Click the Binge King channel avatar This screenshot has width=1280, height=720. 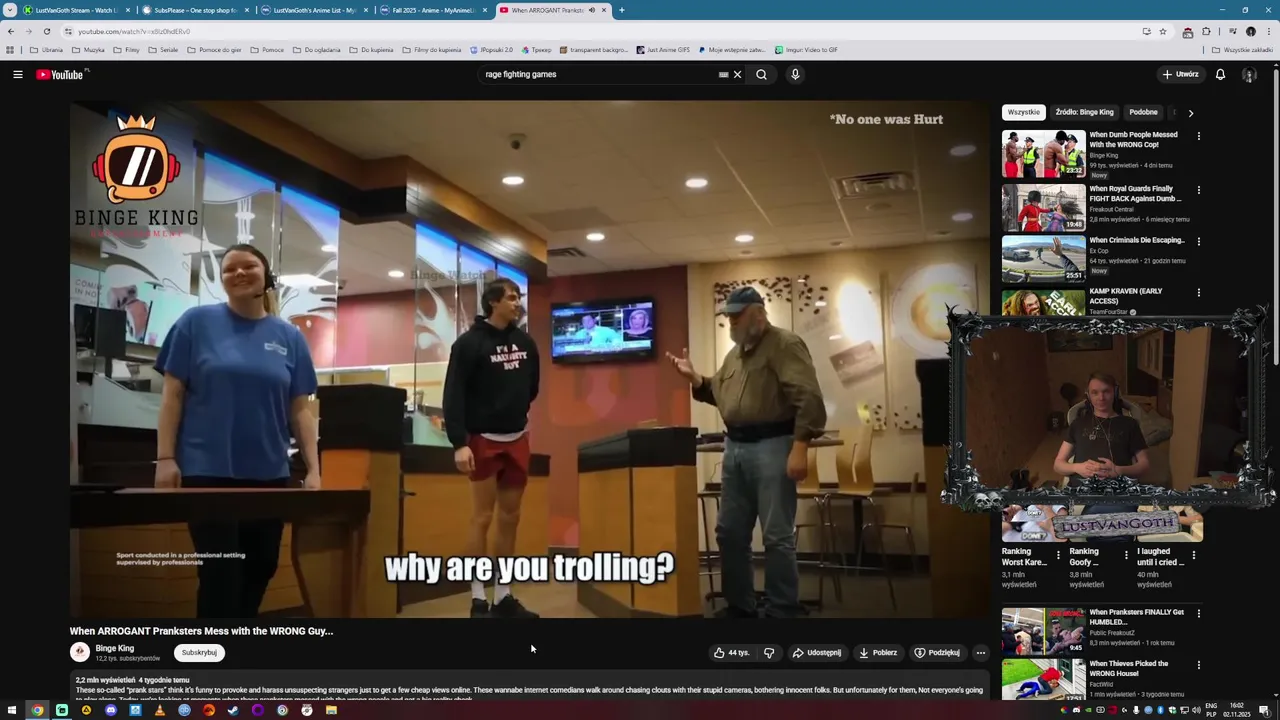pos(80,652)
